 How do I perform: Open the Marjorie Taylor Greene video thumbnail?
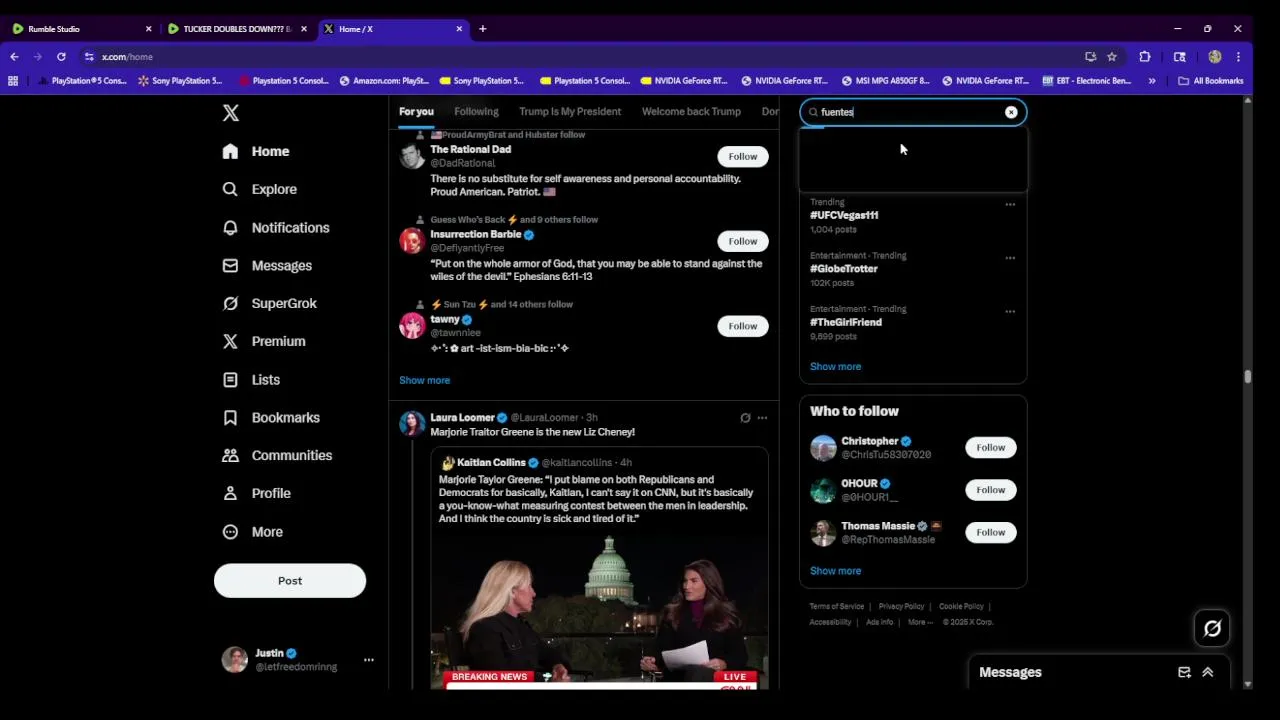point(600,610)
